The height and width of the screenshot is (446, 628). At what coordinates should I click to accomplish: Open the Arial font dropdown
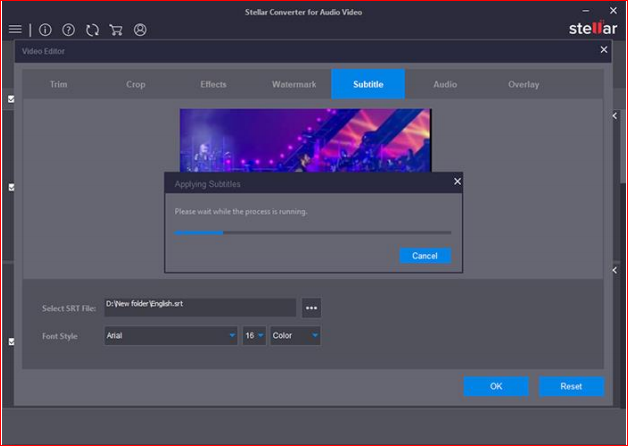[x=171, y=336]
